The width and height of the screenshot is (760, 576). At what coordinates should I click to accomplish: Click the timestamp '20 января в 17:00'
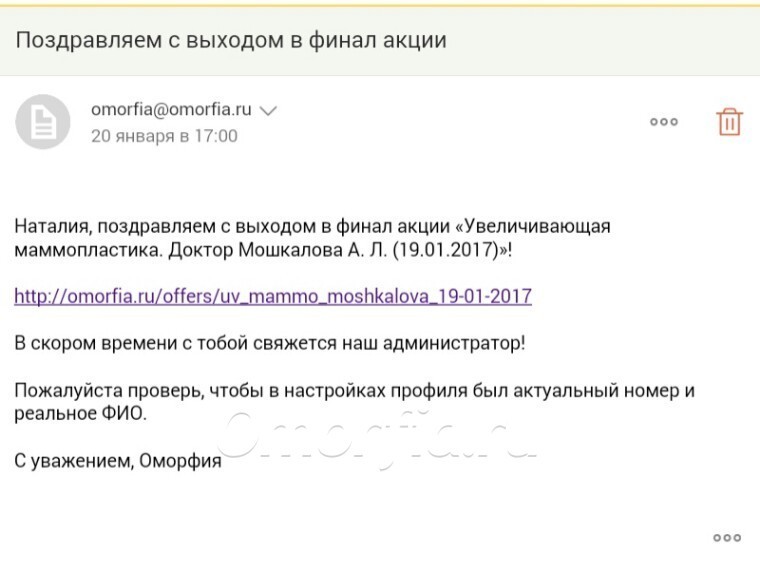pos(164,136)
